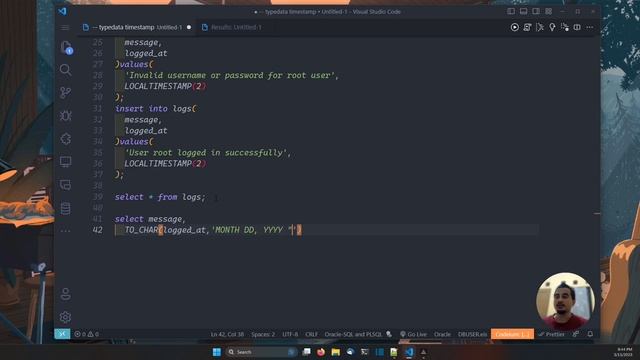Split the editor to the right
The height and width of the screenshot is (360, 640).
click(x=577, y=27)
